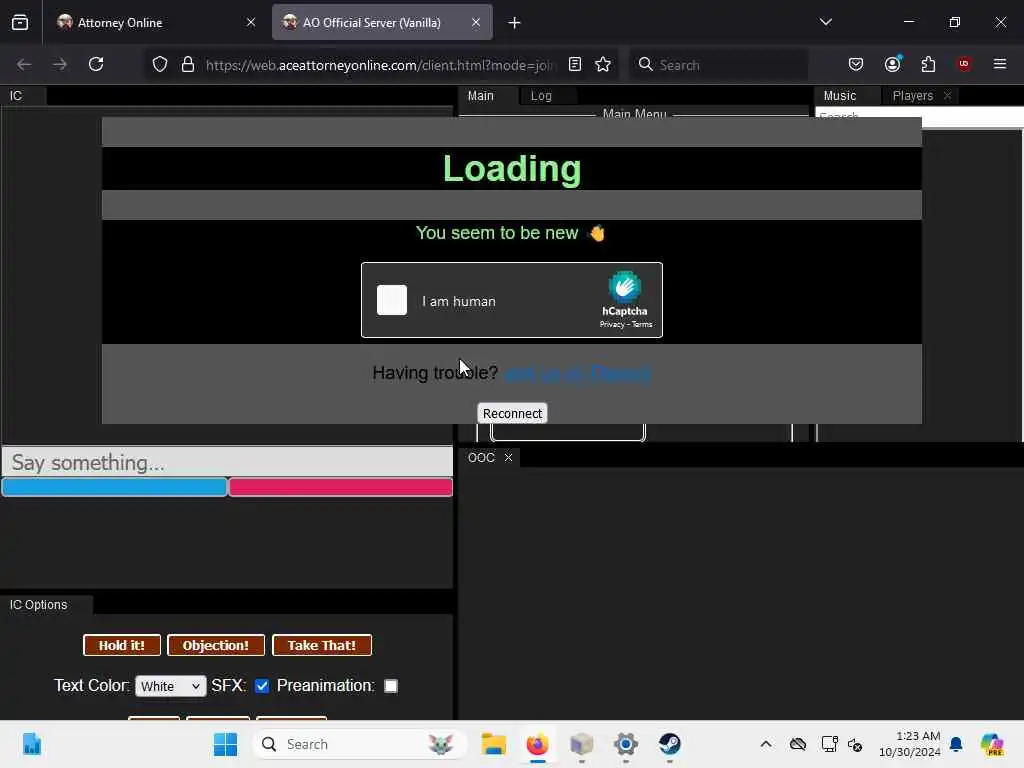
Task: Go back to previous page
Action: tap(24, 64)
